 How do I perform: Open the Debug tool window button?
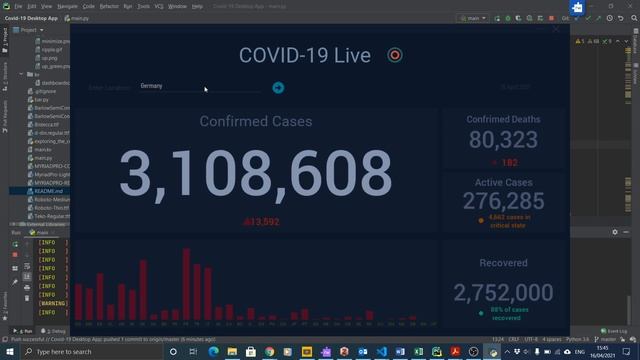click(x=53, y=331)
